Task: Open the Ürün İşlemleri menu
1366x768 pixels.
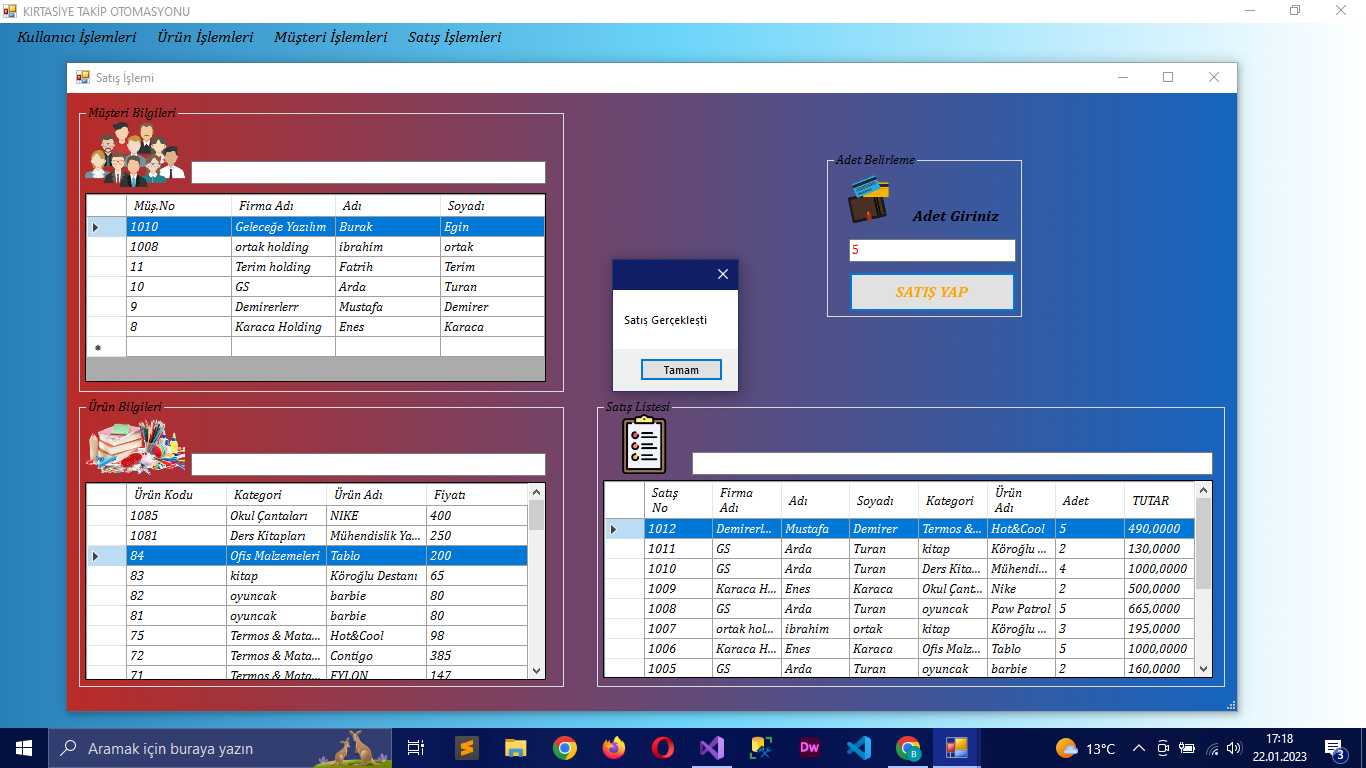Action: (x=205, y=37)
